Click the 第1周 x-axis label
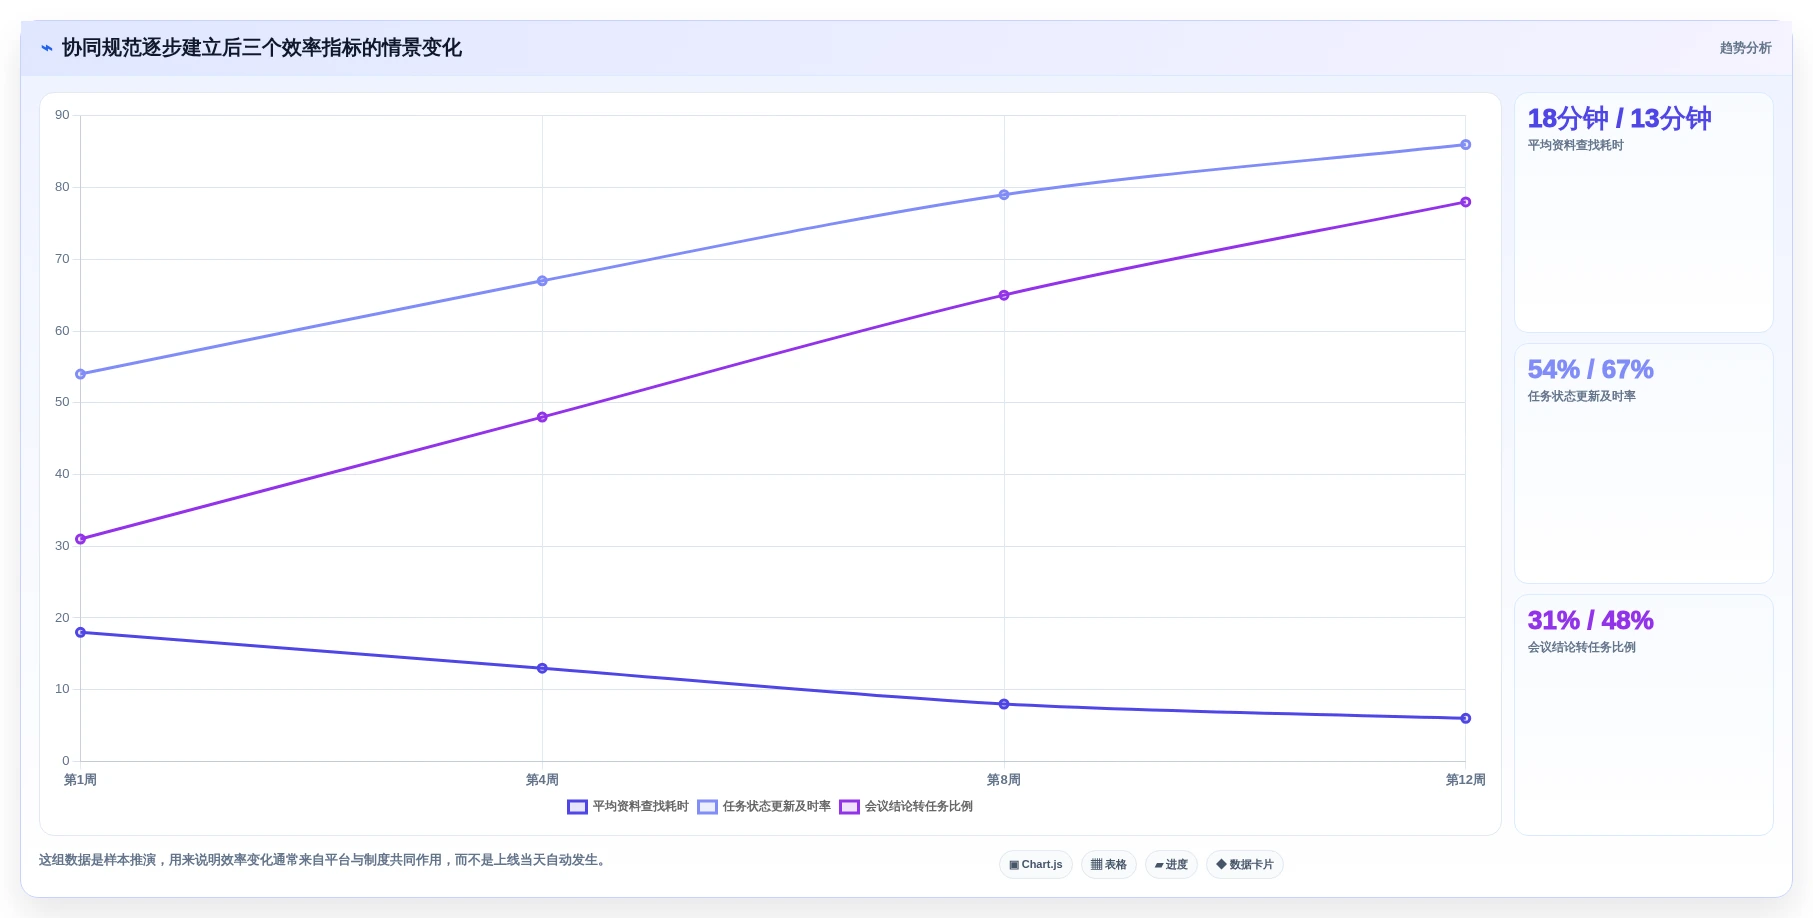1813x918 pixels. click(x=81, y=780)
